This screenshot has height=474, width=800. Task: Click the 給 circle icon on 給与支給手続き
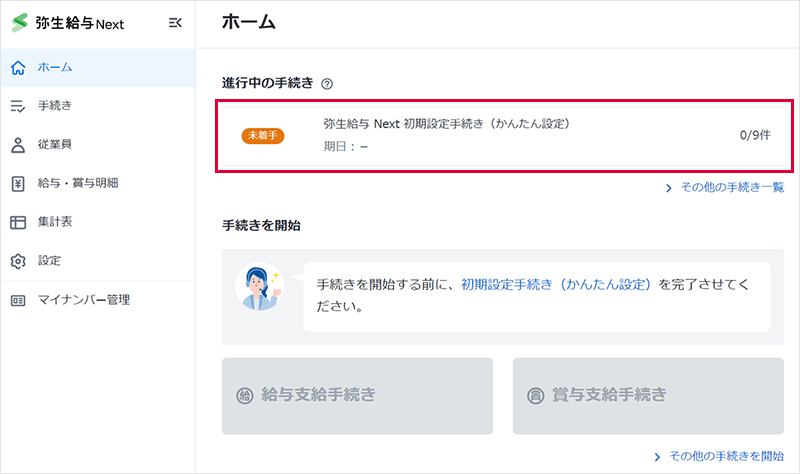tap(245, 395)
